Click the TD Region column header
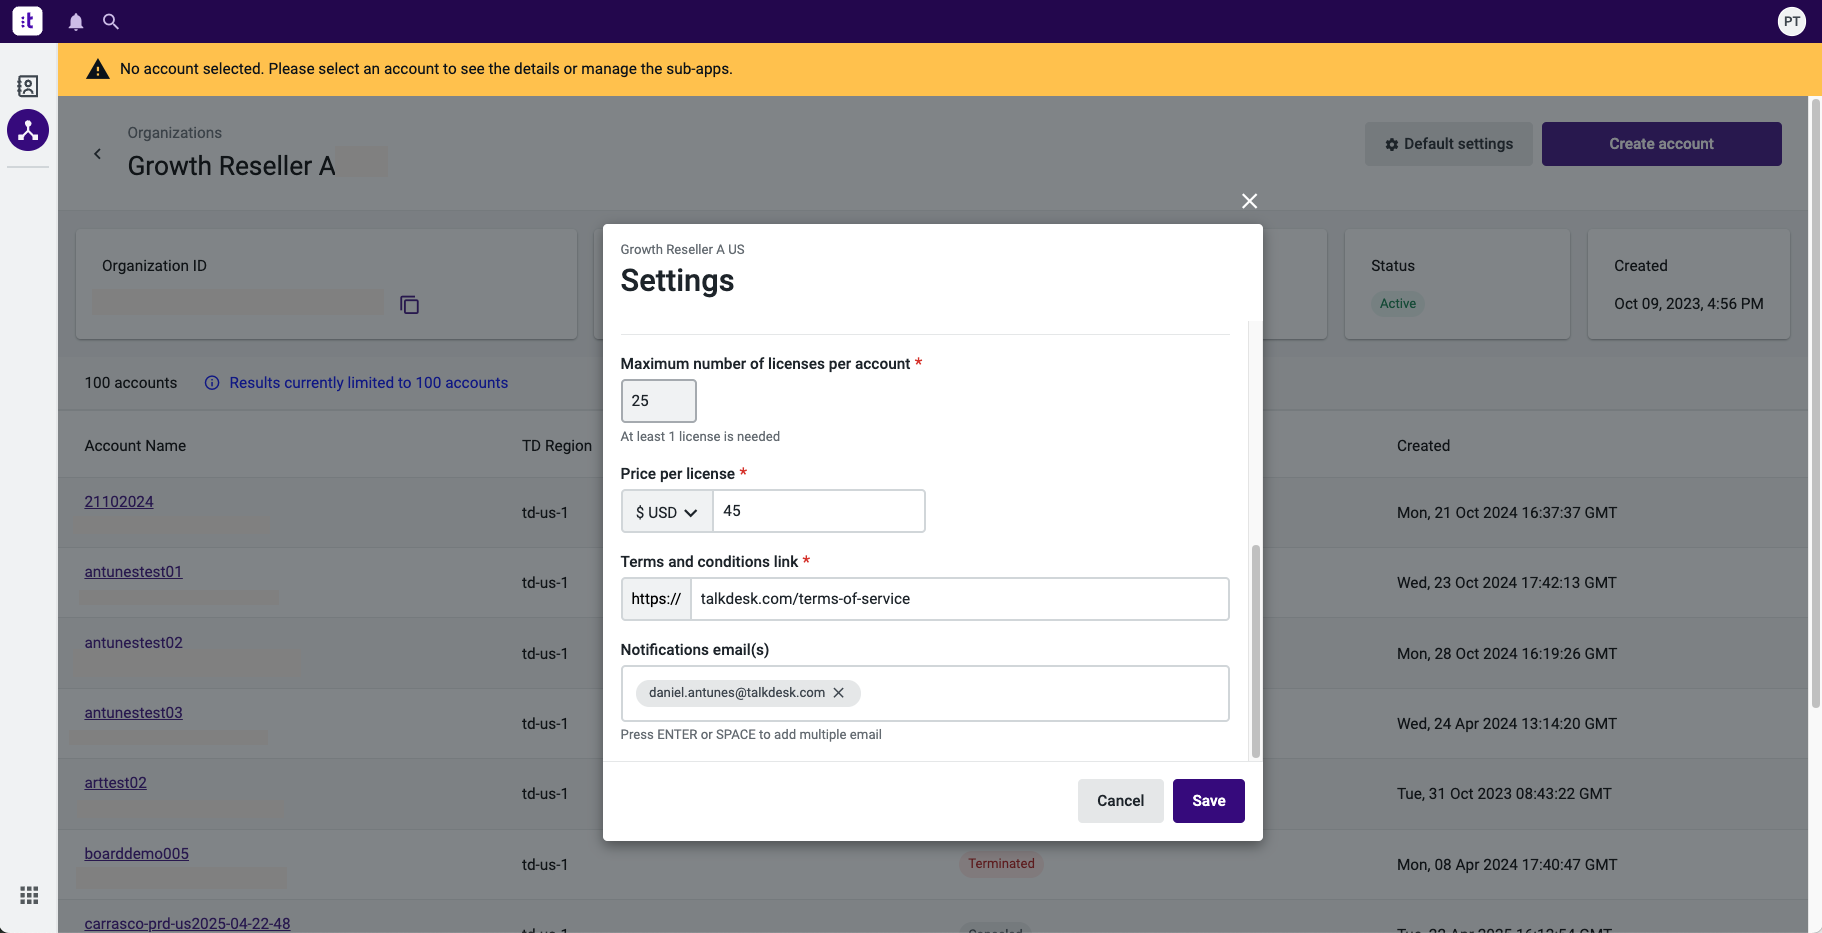 [557, 446]
